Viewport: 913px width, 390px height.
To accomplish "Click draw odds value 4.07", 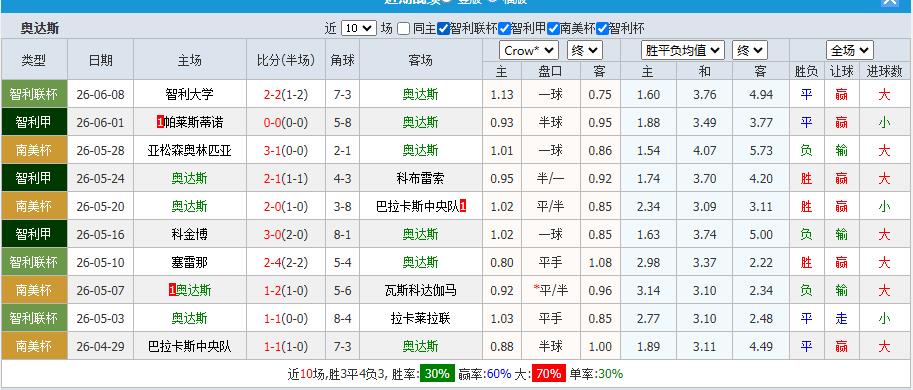I will [x=705, y=150].
